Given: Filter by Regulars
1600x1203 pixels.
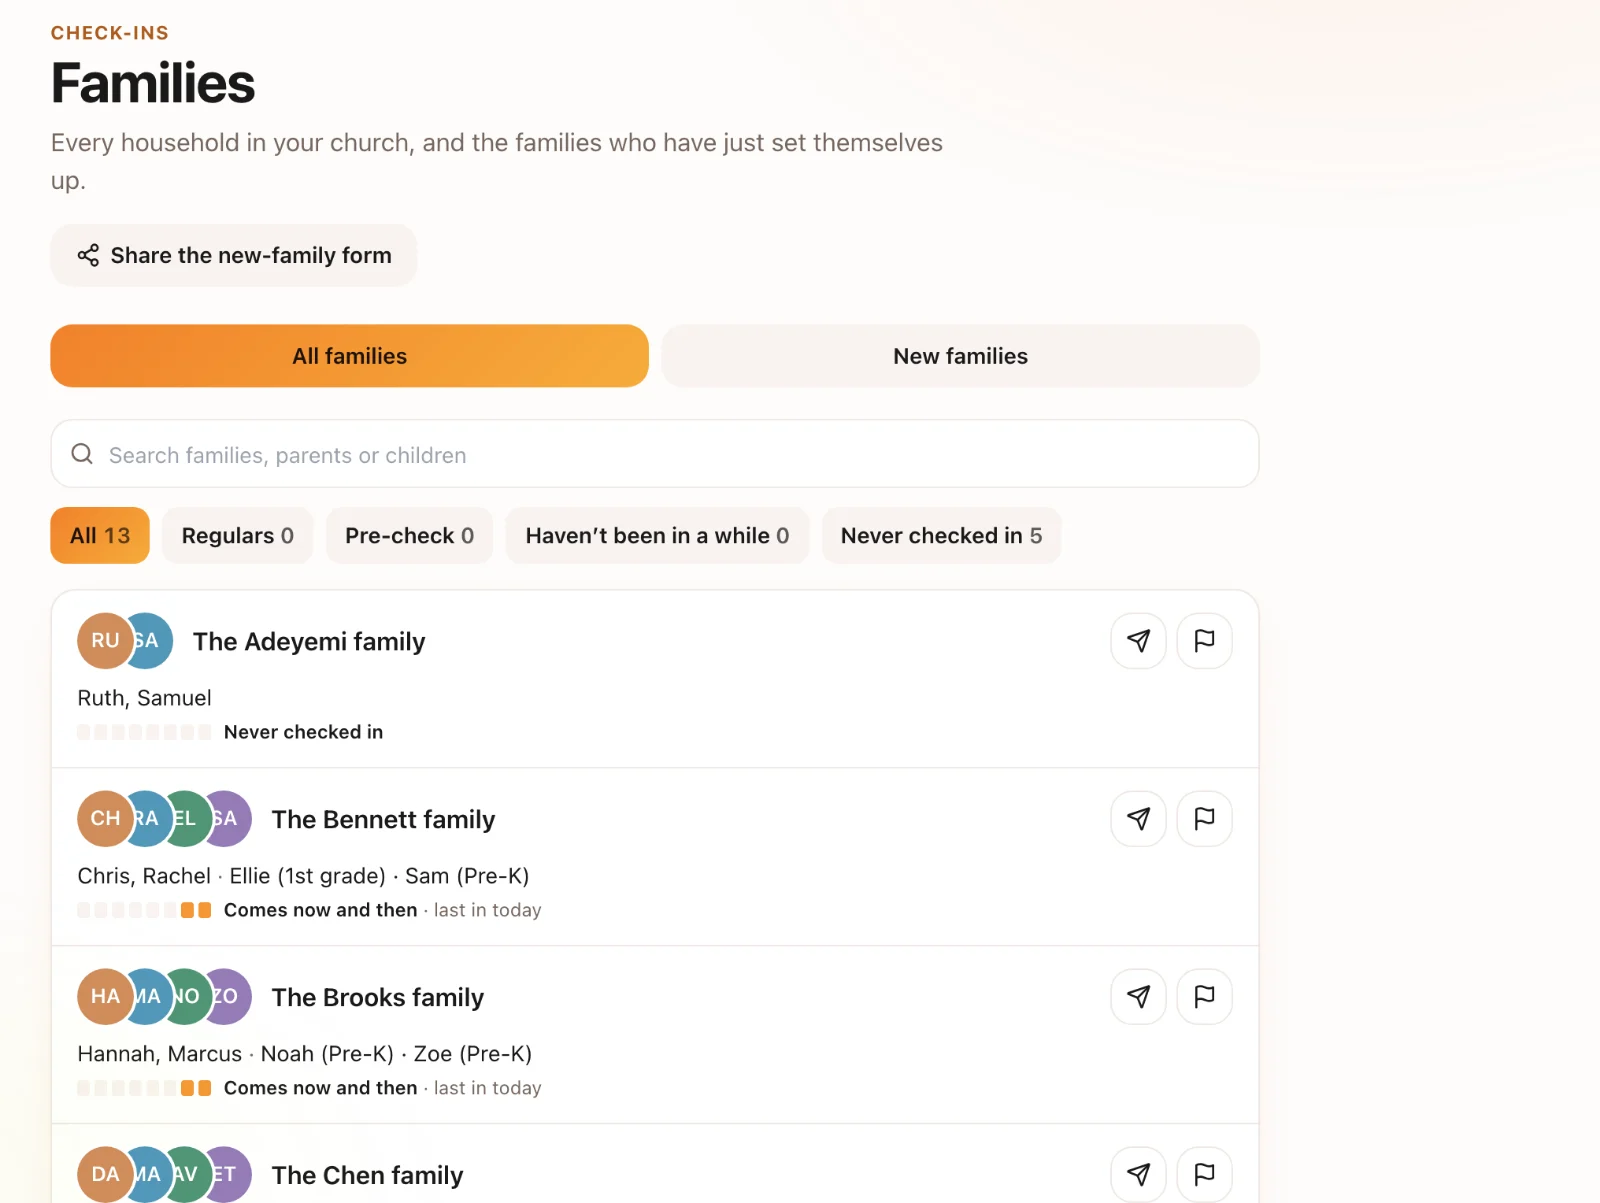Looking at the screenshot, I should pyautogui.click(x=238, y=535).
